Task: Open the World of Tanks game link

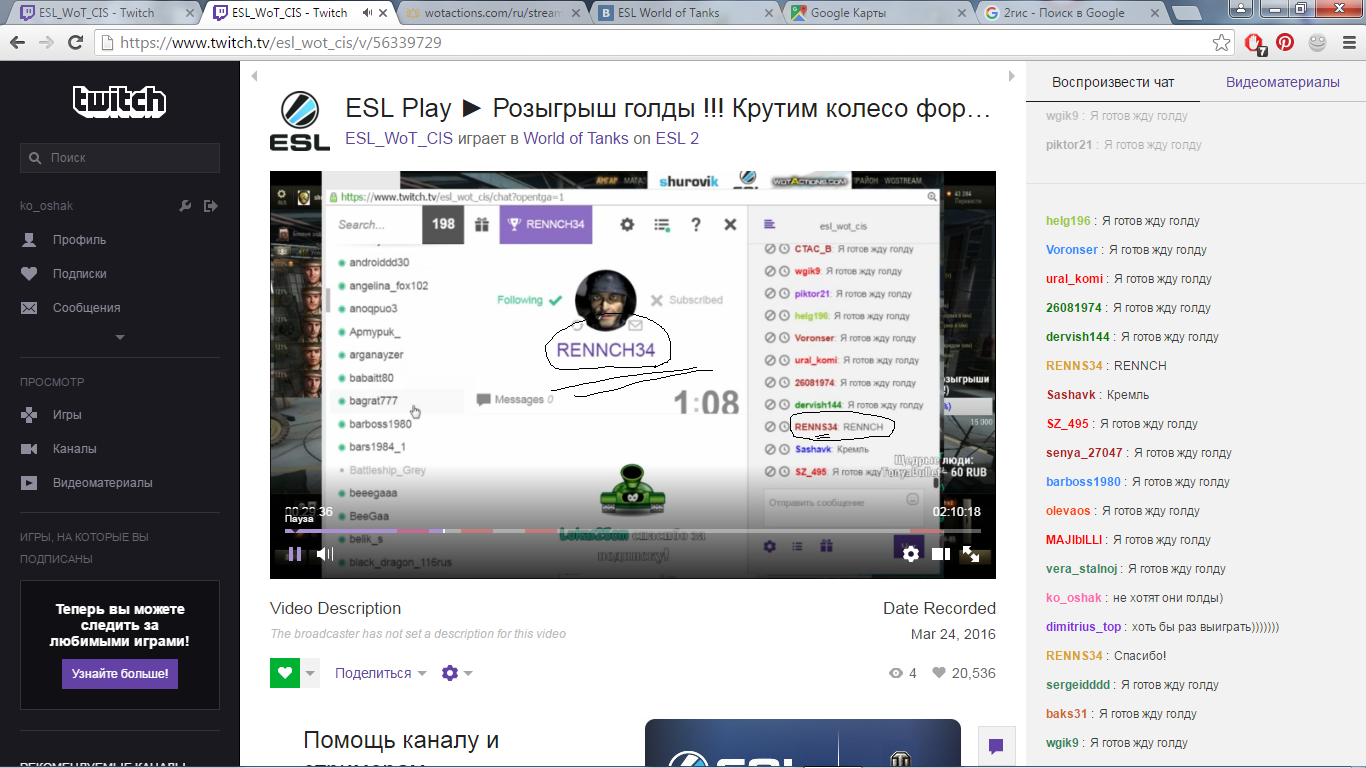Action: click(x=576, y=138)
